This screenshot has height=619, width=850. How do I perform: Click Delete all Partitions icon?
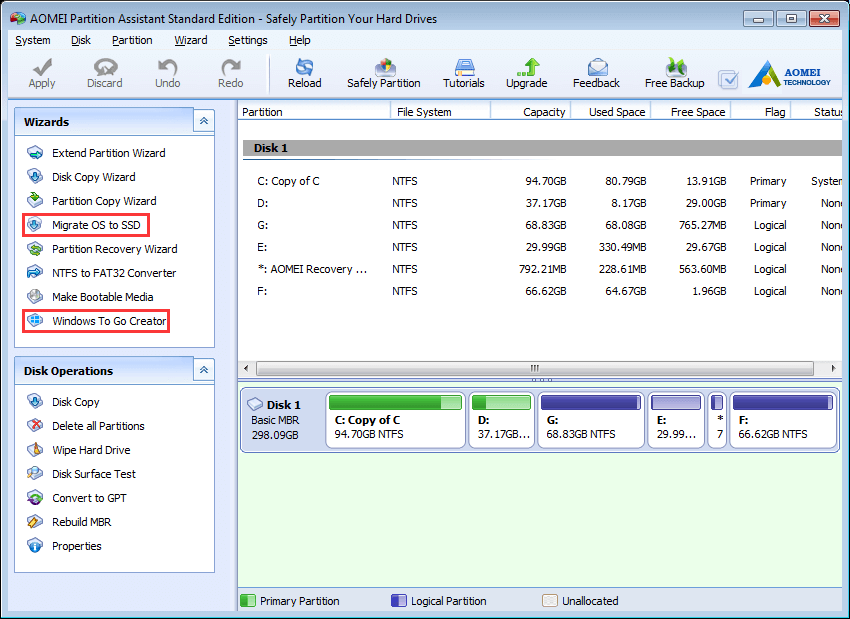(x=35, y=425)
